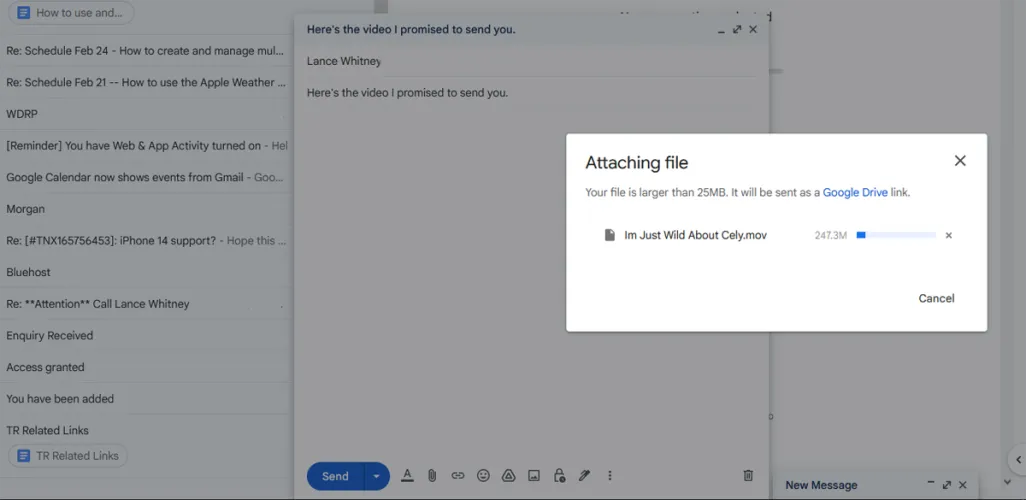
Task: Open the emoji picker
Action: click(x=483, y=476)
